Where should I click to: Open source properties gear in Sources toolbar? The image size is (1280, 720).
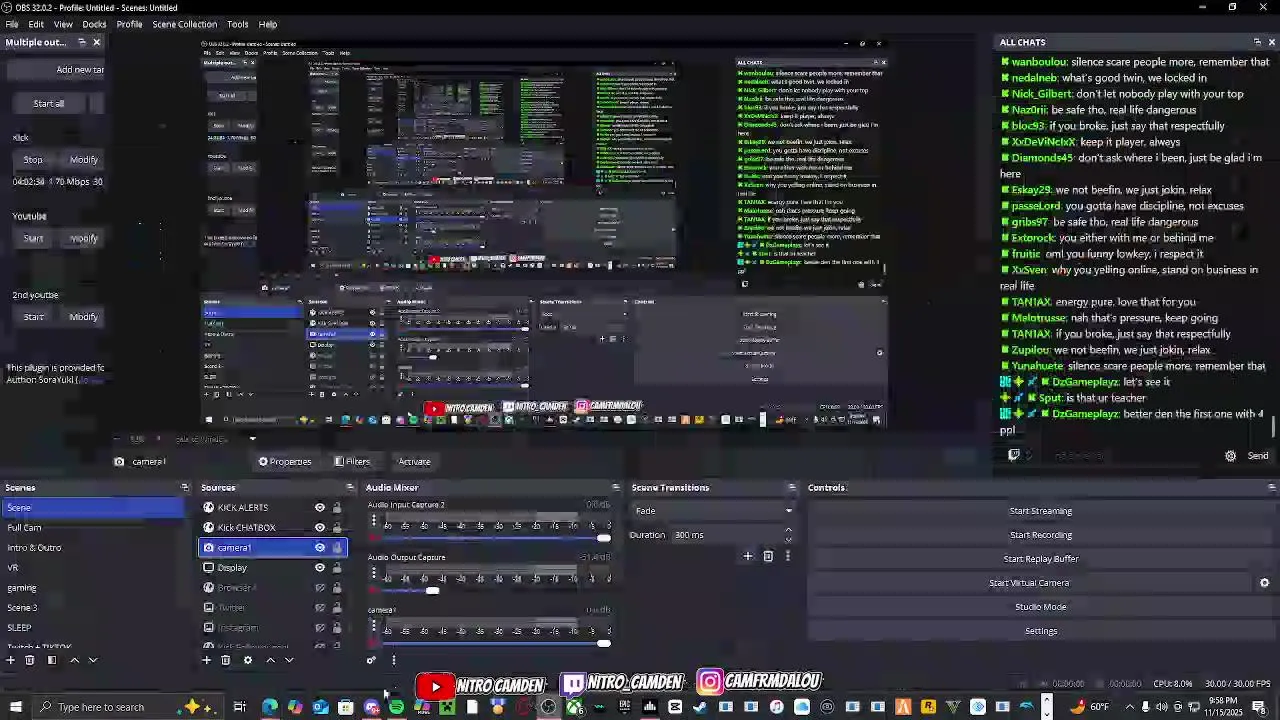(248, 660)
